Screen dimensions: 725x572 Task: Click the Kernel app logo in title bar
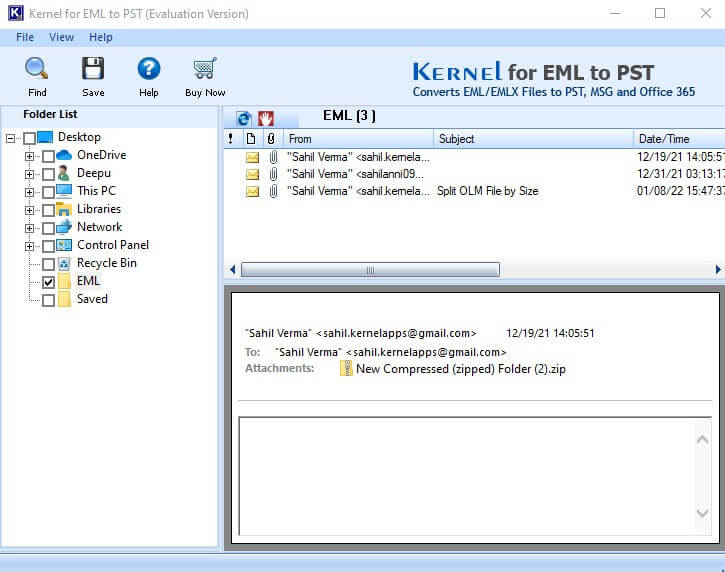15,13
